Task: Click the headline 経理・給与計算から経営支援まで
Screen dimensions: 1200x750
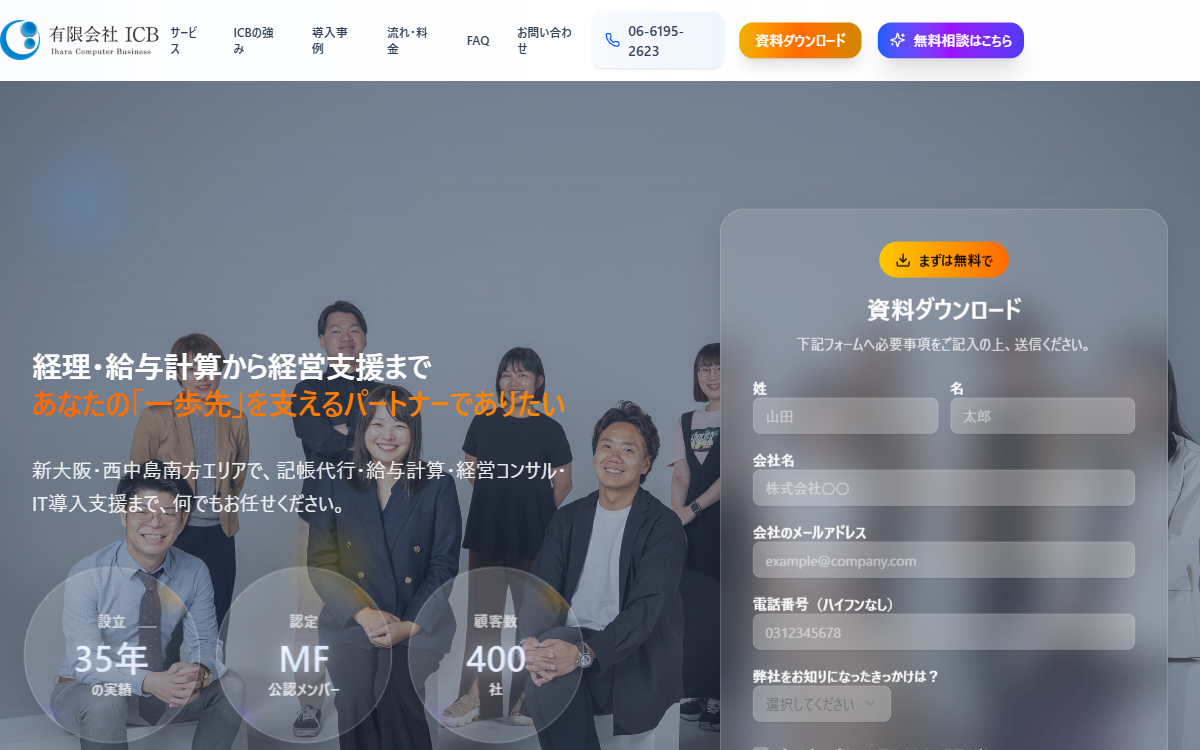Action: [232, 367]
